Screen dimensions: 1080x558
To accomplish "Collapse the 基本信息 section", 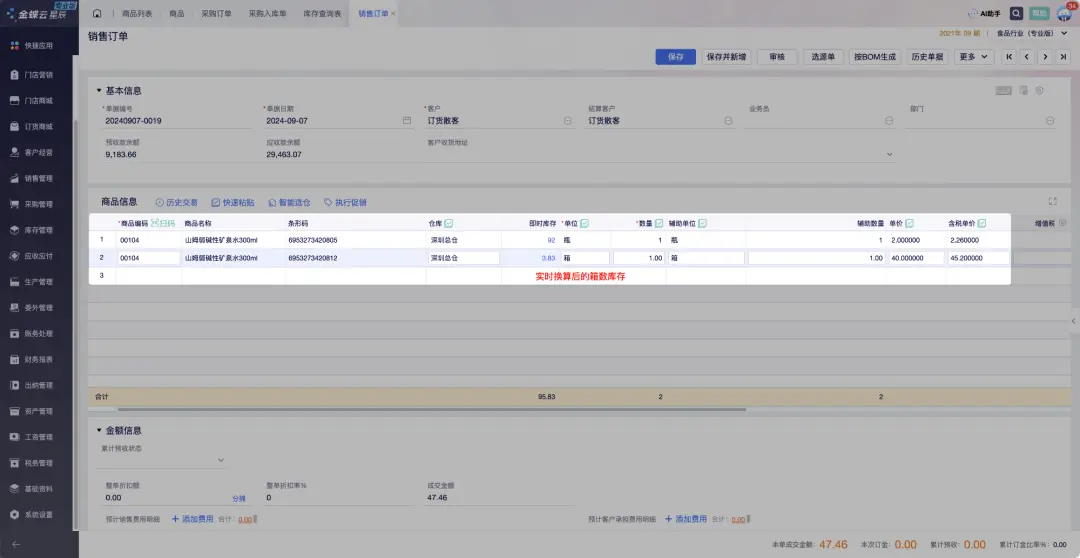I will tap(99, 91).
